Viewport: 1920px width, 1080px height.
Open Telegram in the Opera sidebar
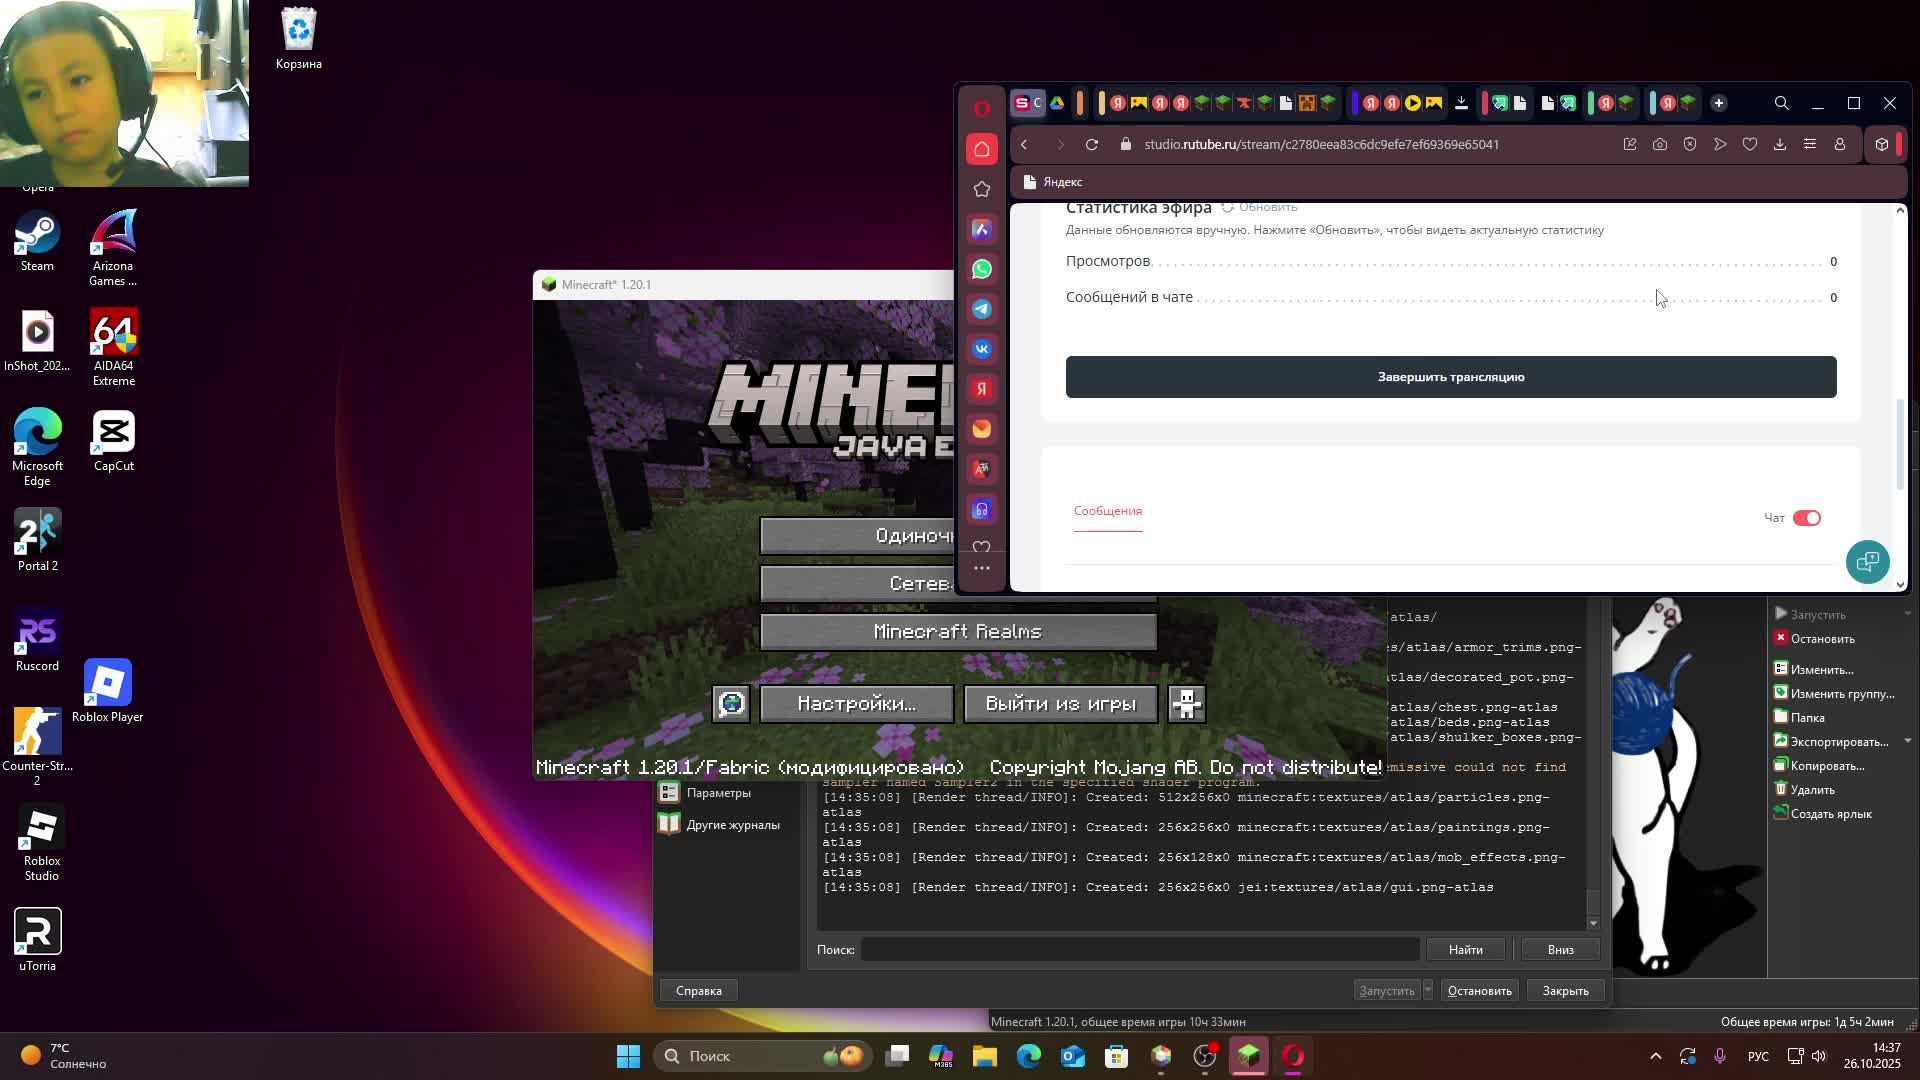[982, 309]
